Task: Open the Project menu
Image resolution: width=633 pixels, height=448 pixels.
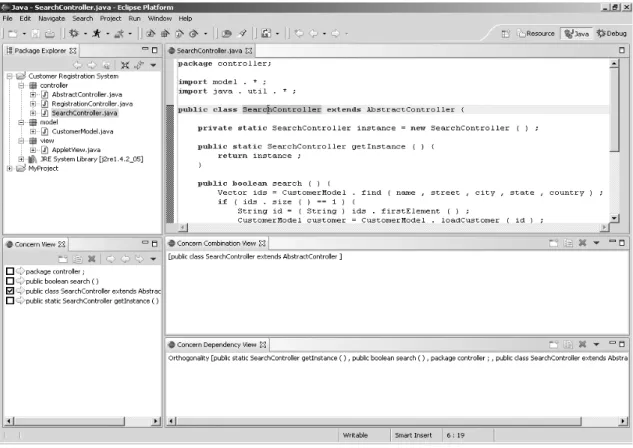Action: 111,19
